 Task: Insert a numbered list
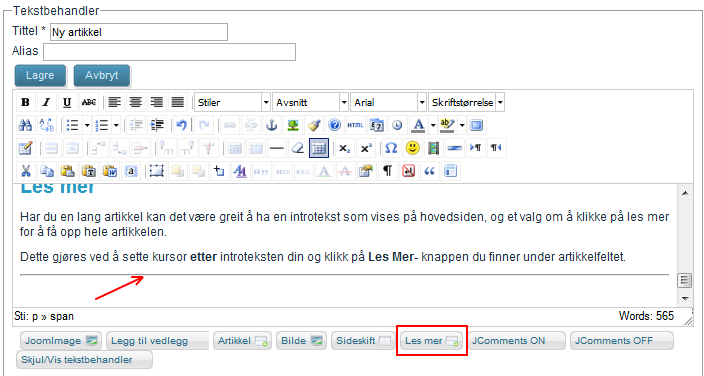tap(102, 125)
